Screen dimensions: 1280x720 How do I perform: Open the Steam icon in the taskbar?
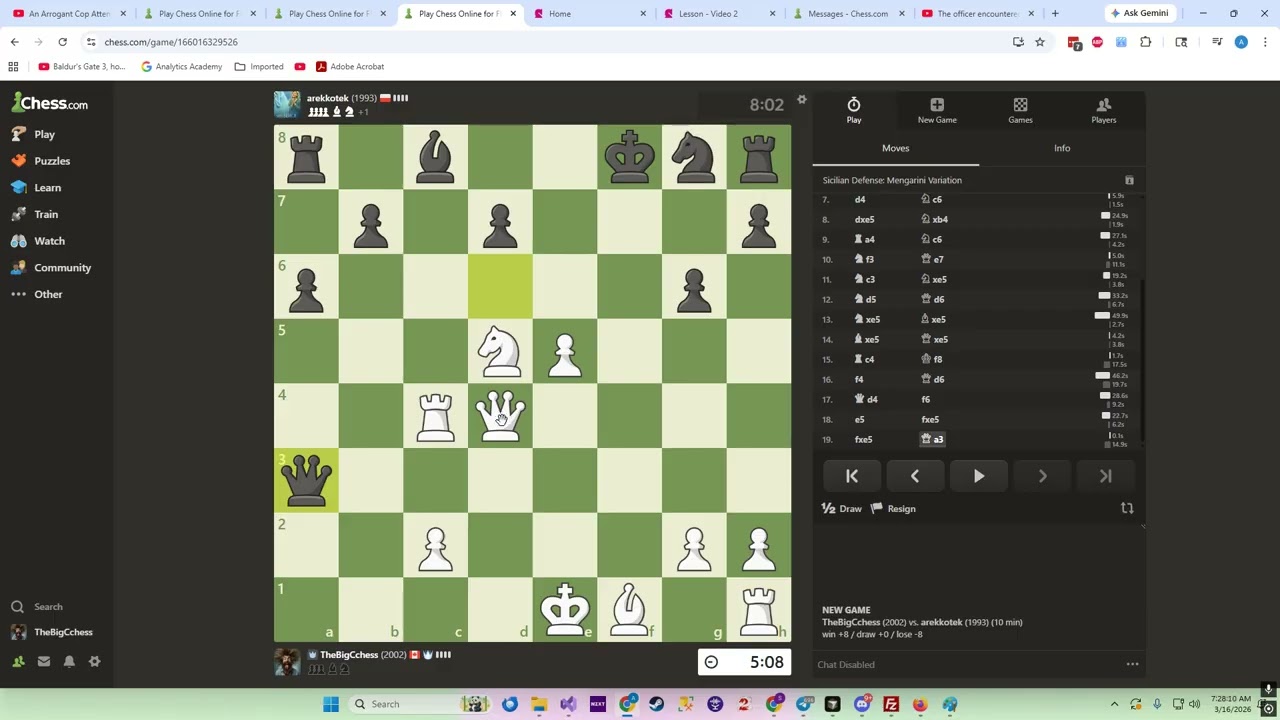click(656, 704)
